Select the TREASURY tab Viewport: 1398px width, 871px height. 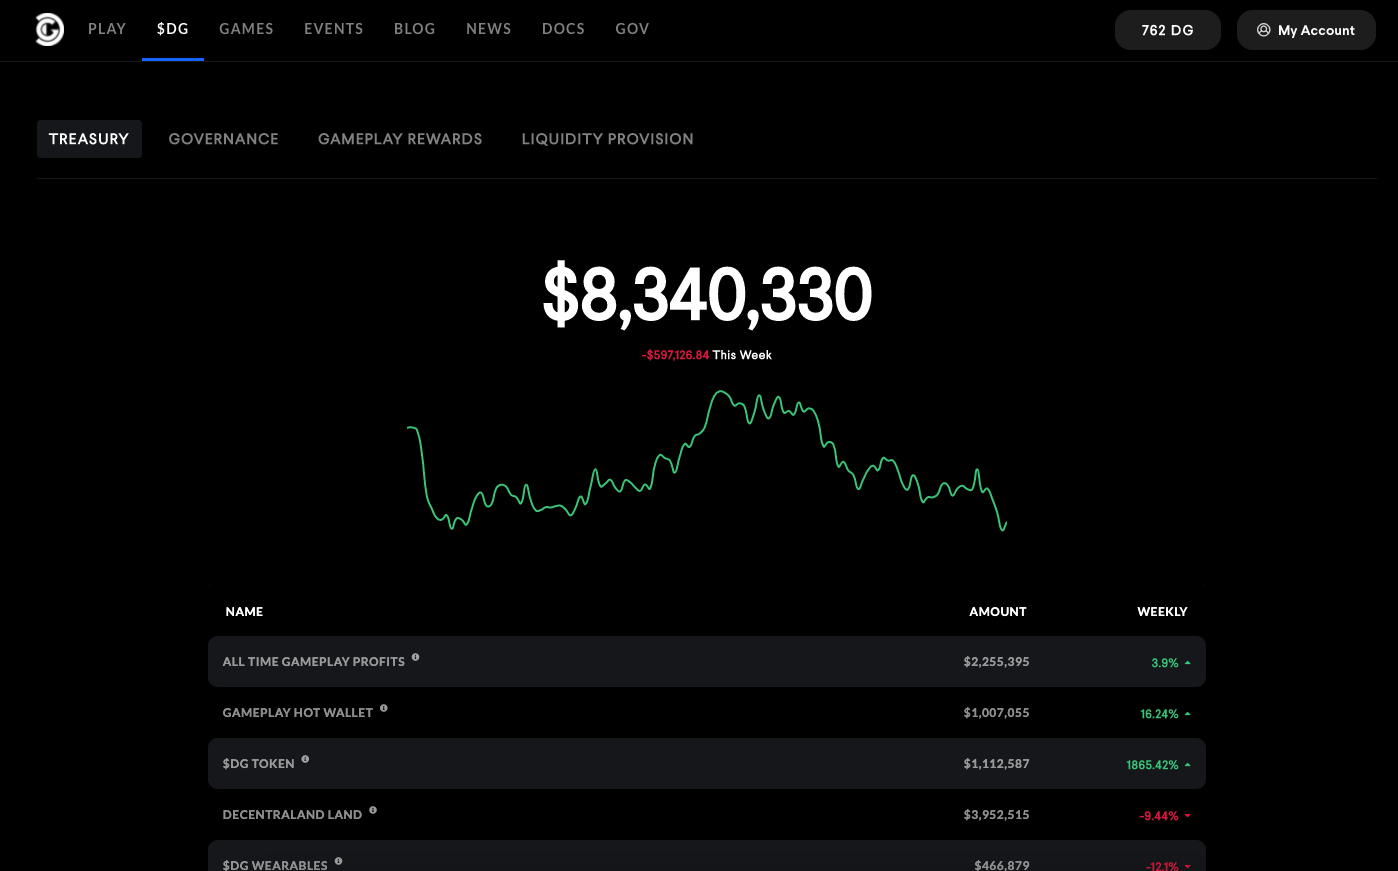point(89,139)
